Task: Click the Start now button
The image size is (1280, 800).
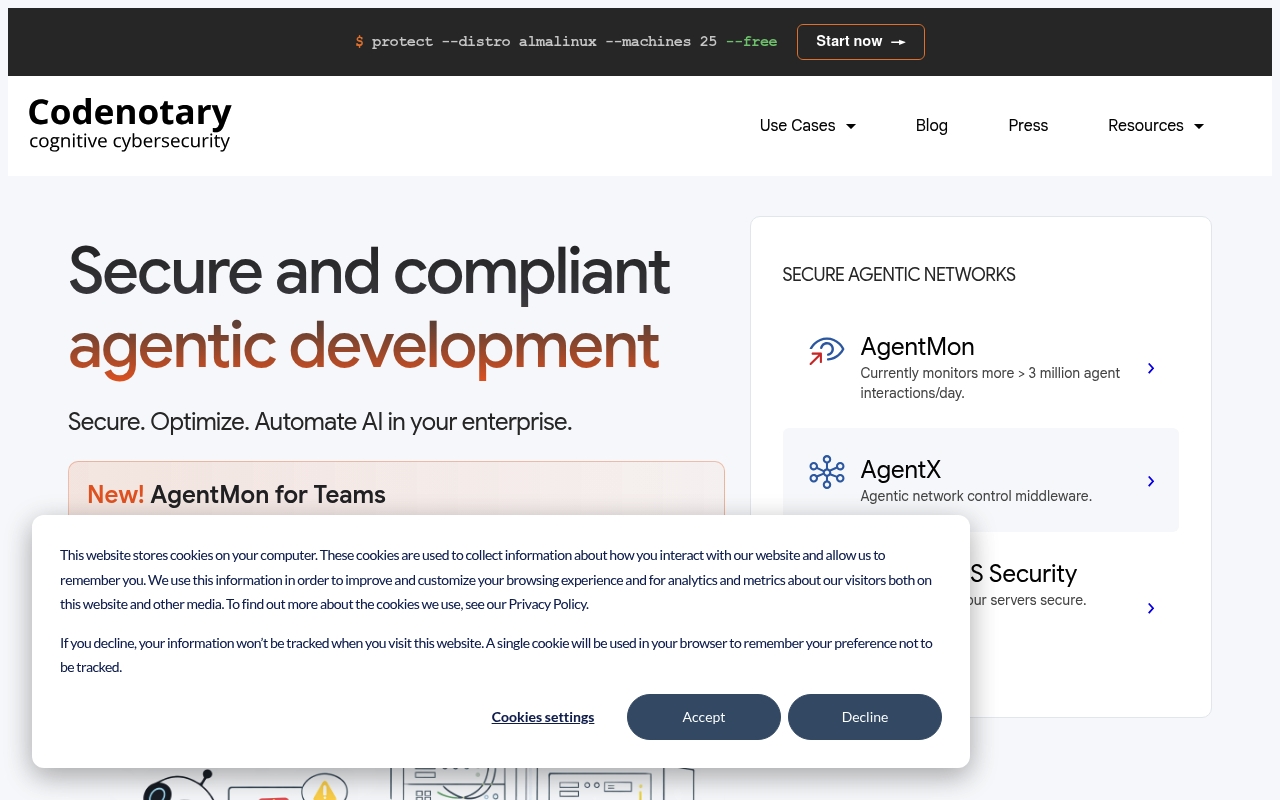Action: click(861, 42)
